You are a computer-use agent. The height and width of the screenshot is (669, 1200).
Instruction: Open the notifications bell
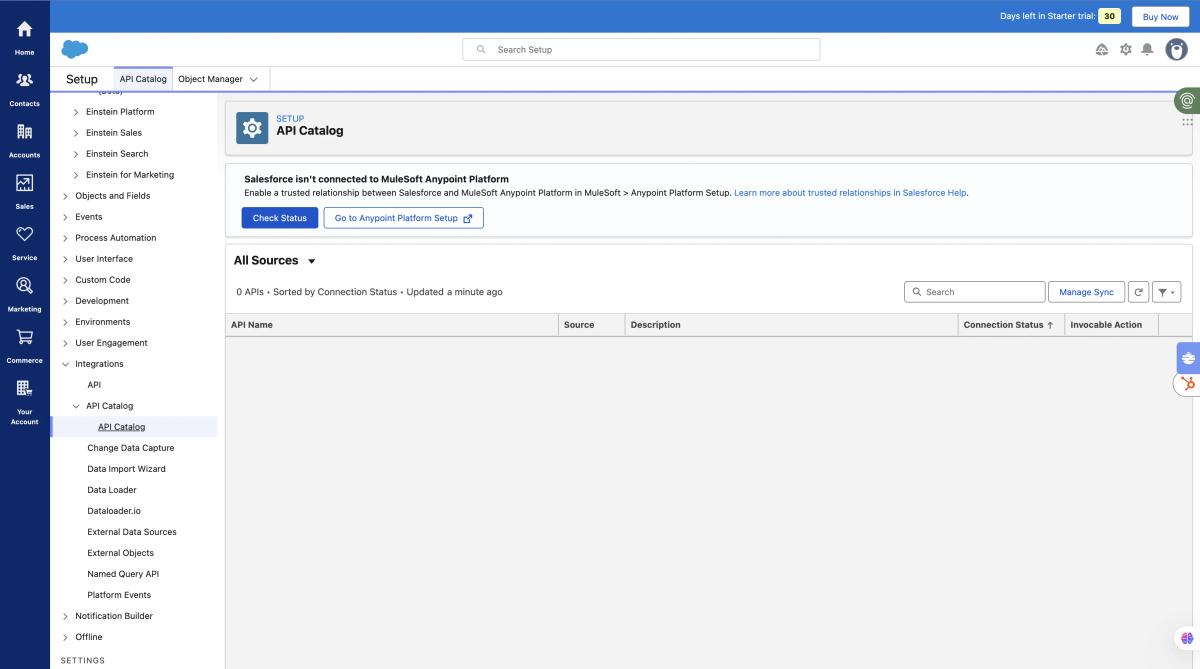(x=1147, y=49)
